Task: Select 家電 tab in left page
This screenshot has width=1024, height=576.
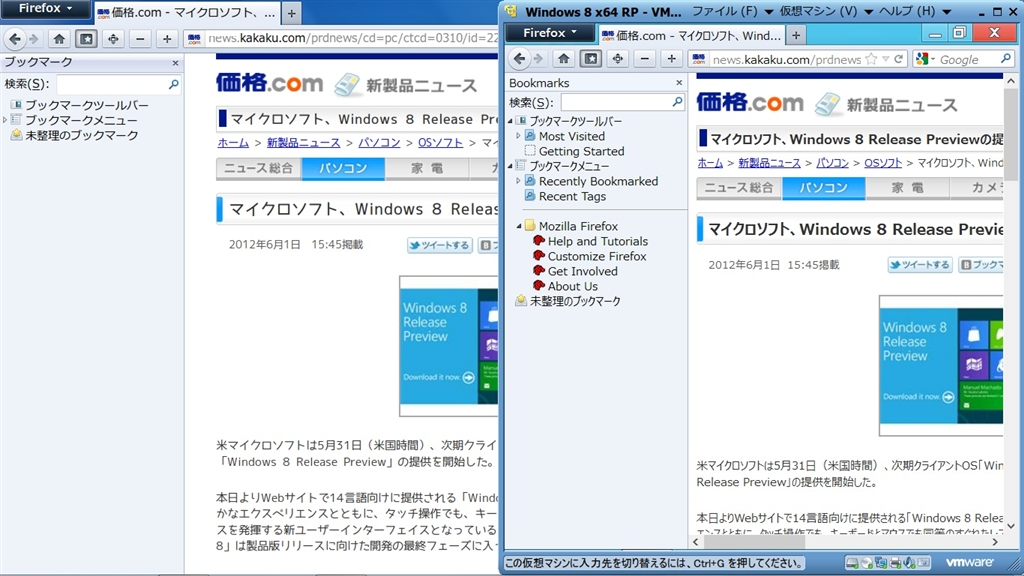Action: [x=427, y=168]
